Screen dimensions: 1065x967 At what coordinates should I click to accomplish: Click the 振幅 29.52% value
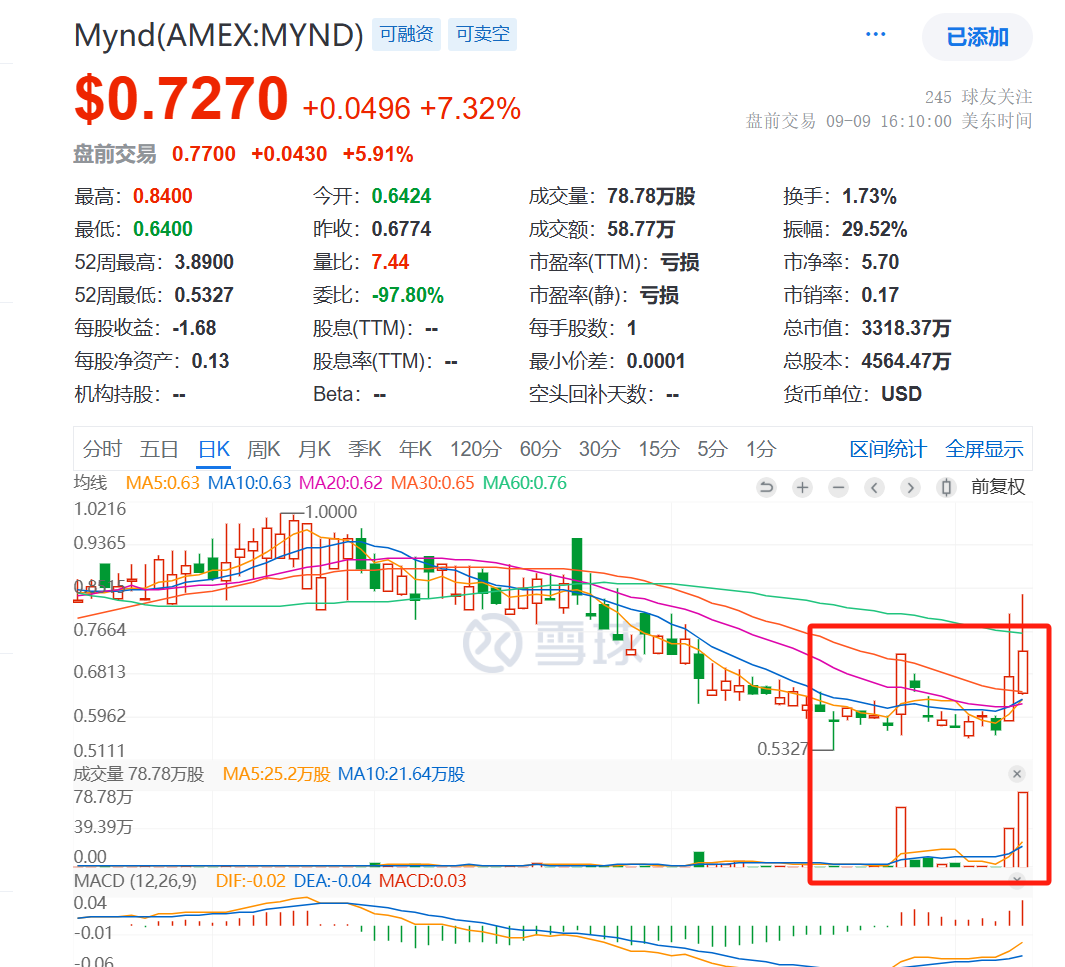coord(875,229)
